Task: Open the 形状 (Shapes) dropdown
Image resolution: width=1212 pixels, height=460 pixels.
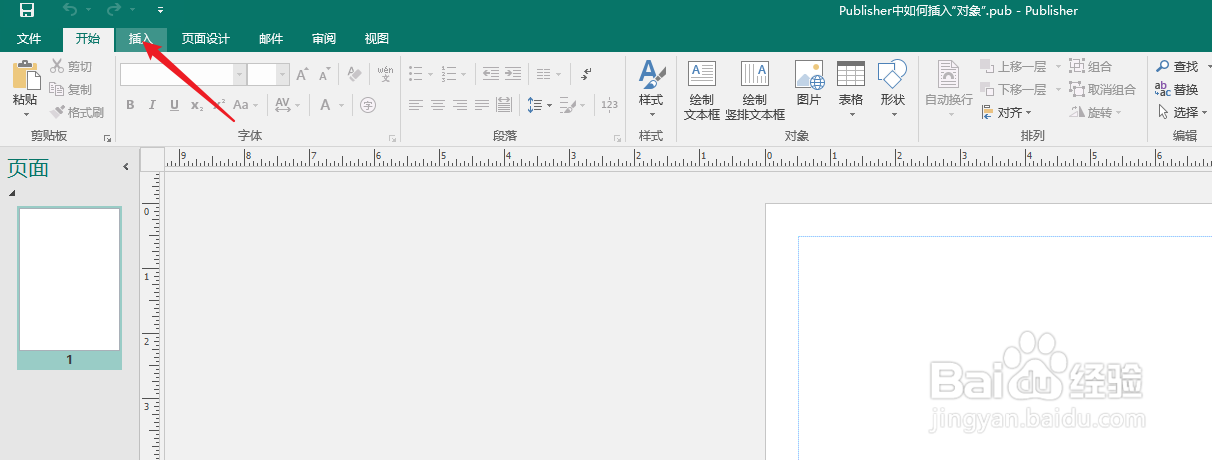Action: [x=892, y=88]
